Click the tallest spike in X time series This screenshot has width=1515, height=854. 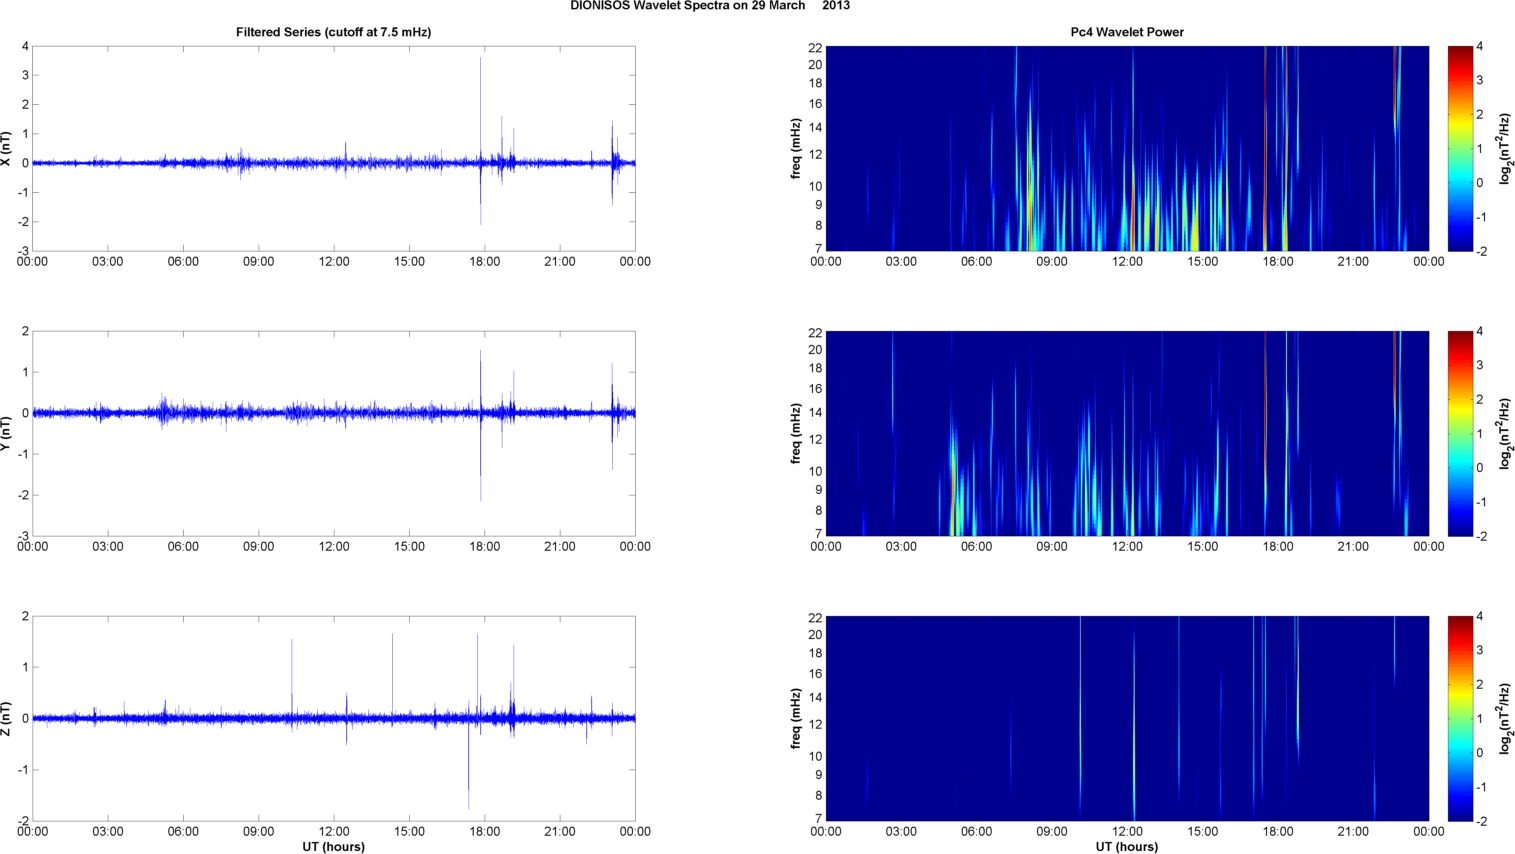480,60
